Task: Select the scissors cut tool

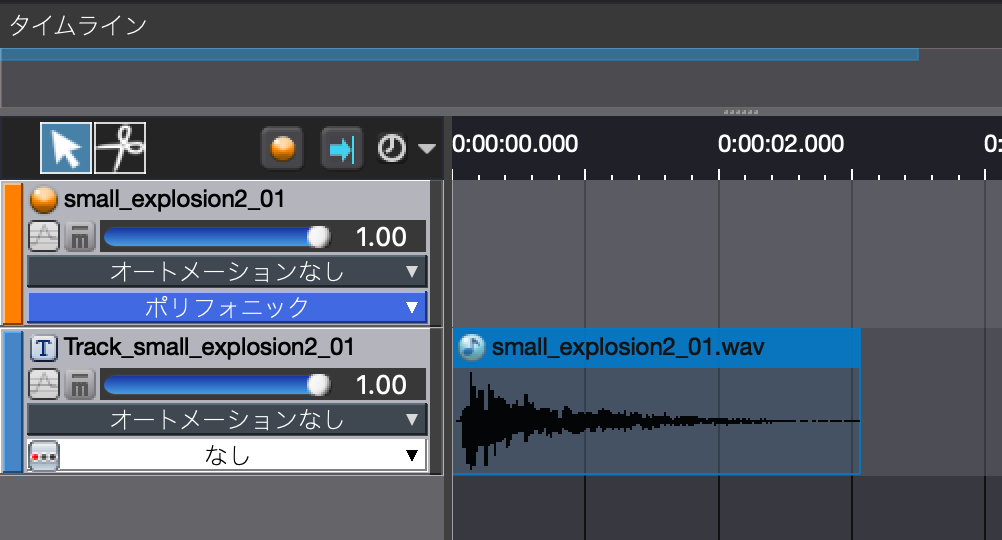Action: click(x=120, y=148)
